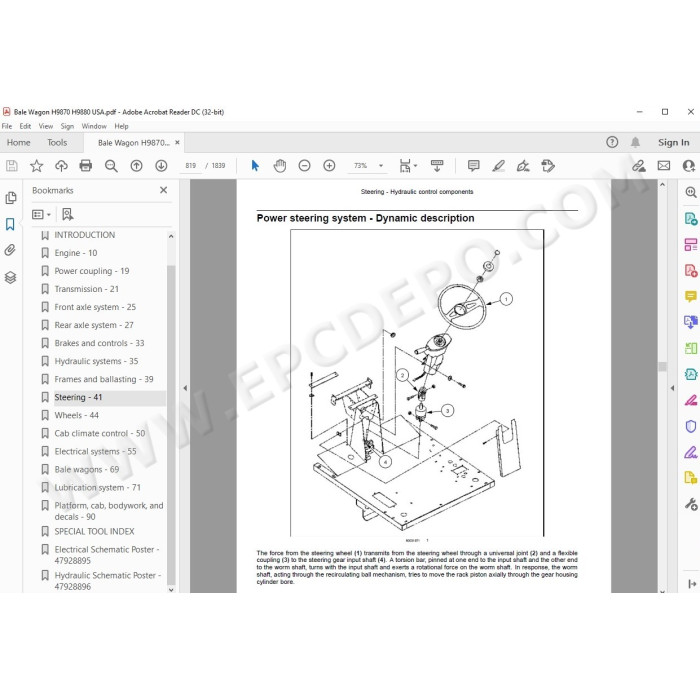The width and height of the screenshot is (700, 700).
Task: Select the arrow selection tool
Action: (x=255, y=166)
